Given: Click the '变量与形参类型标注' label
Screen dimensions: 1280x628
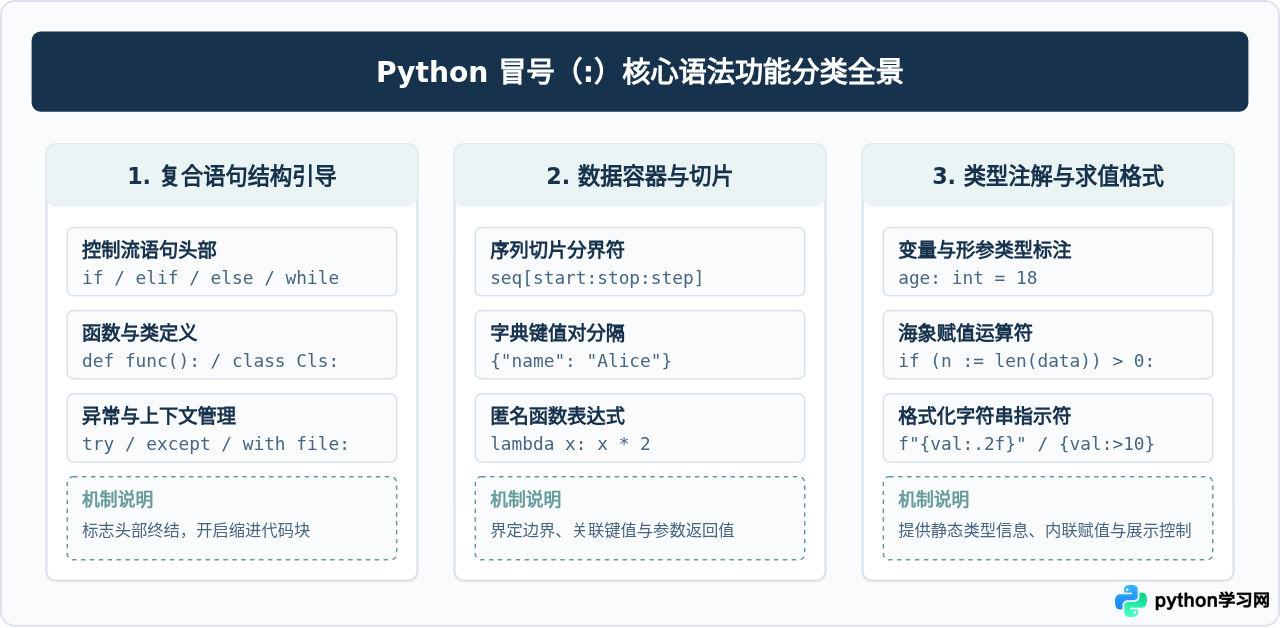Looking at the screenshot, I should click(985, 250).
